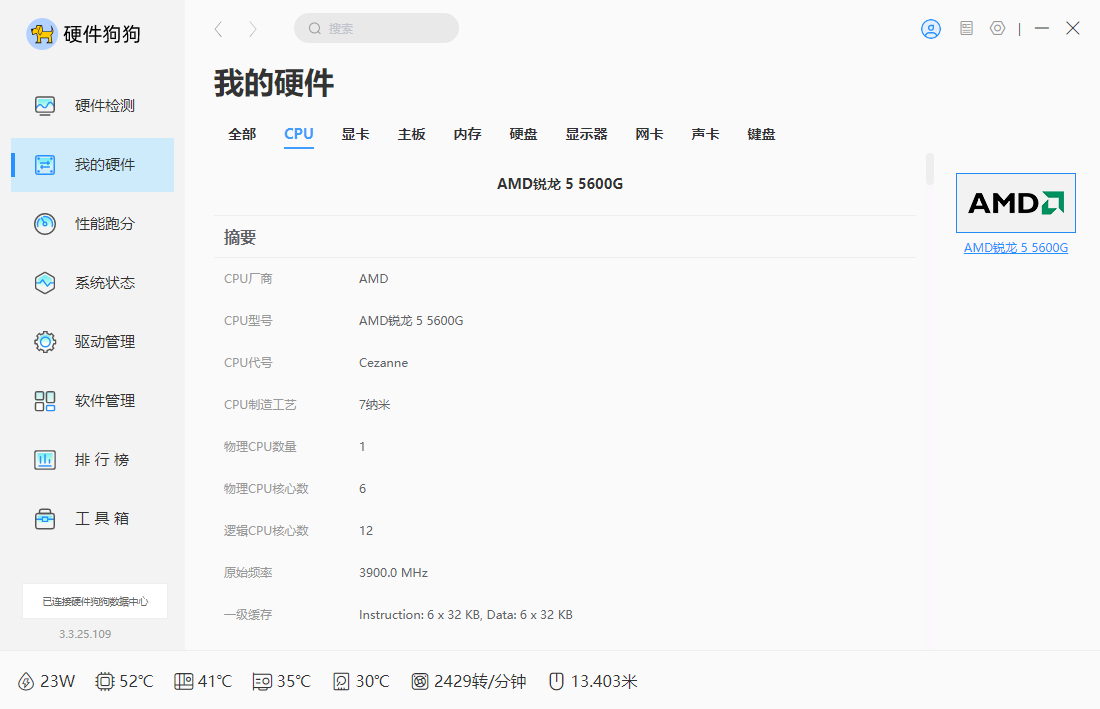This screenshot has height=709, width=1100.
Task: Click the disk temperature 30°C indicator
Action: [x=361, y=682]
